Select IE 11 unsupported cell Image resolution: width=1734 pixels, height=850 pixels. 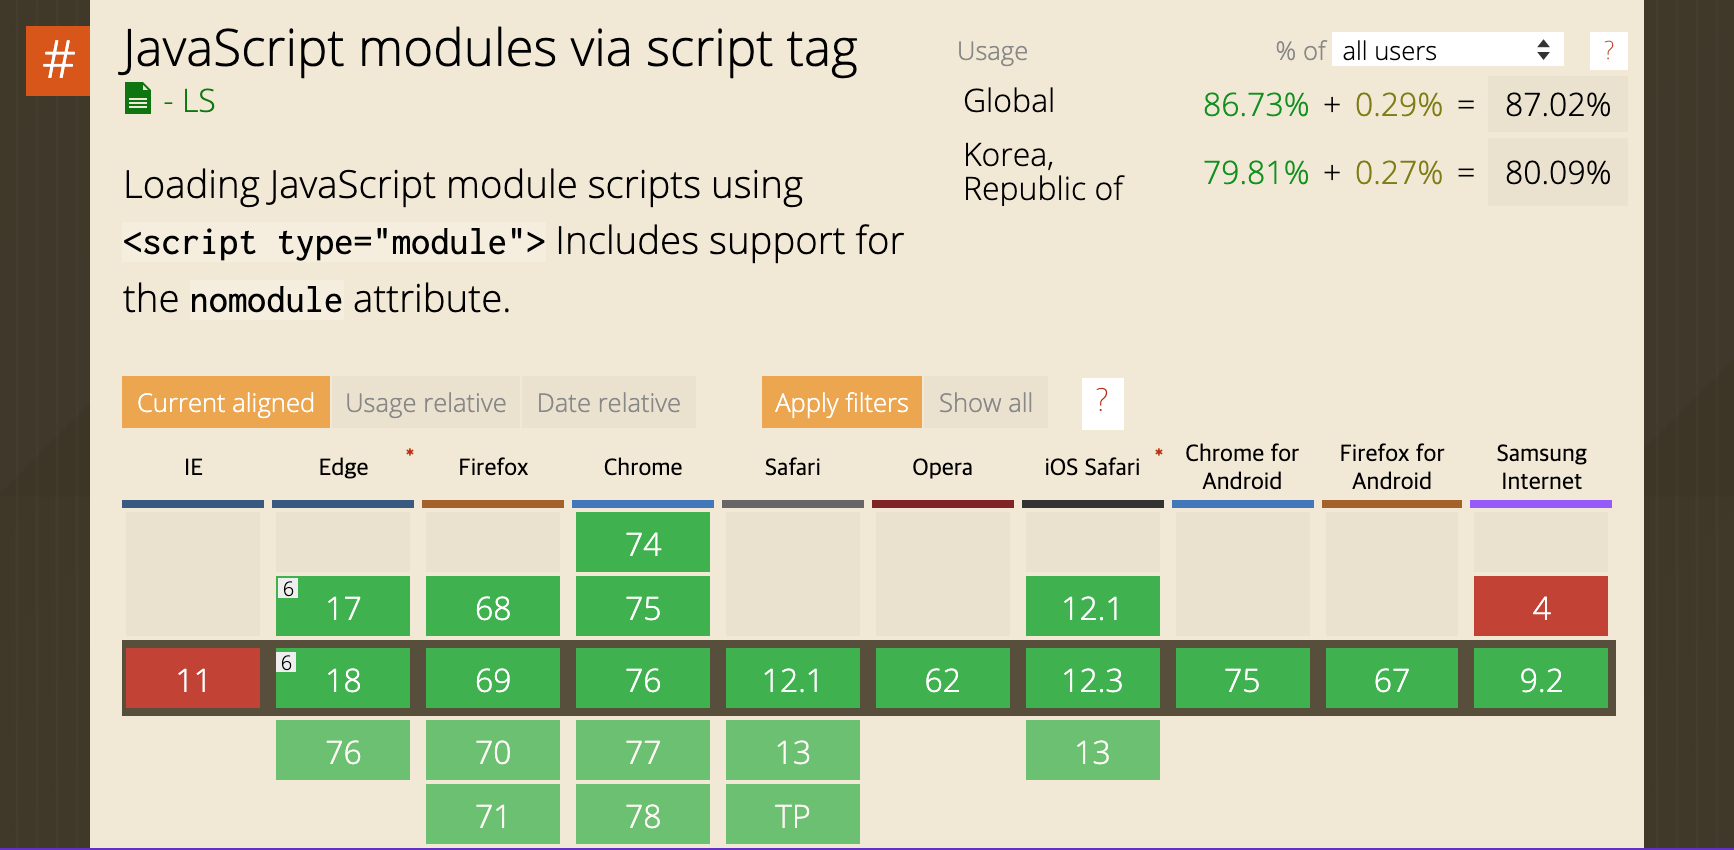click(193, 679)
